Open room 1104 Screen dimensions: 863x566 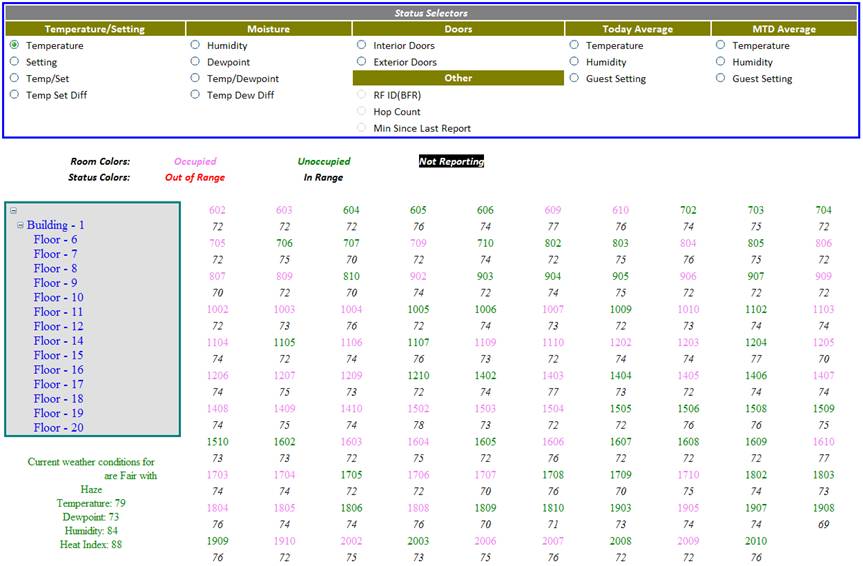pos(217,342)
